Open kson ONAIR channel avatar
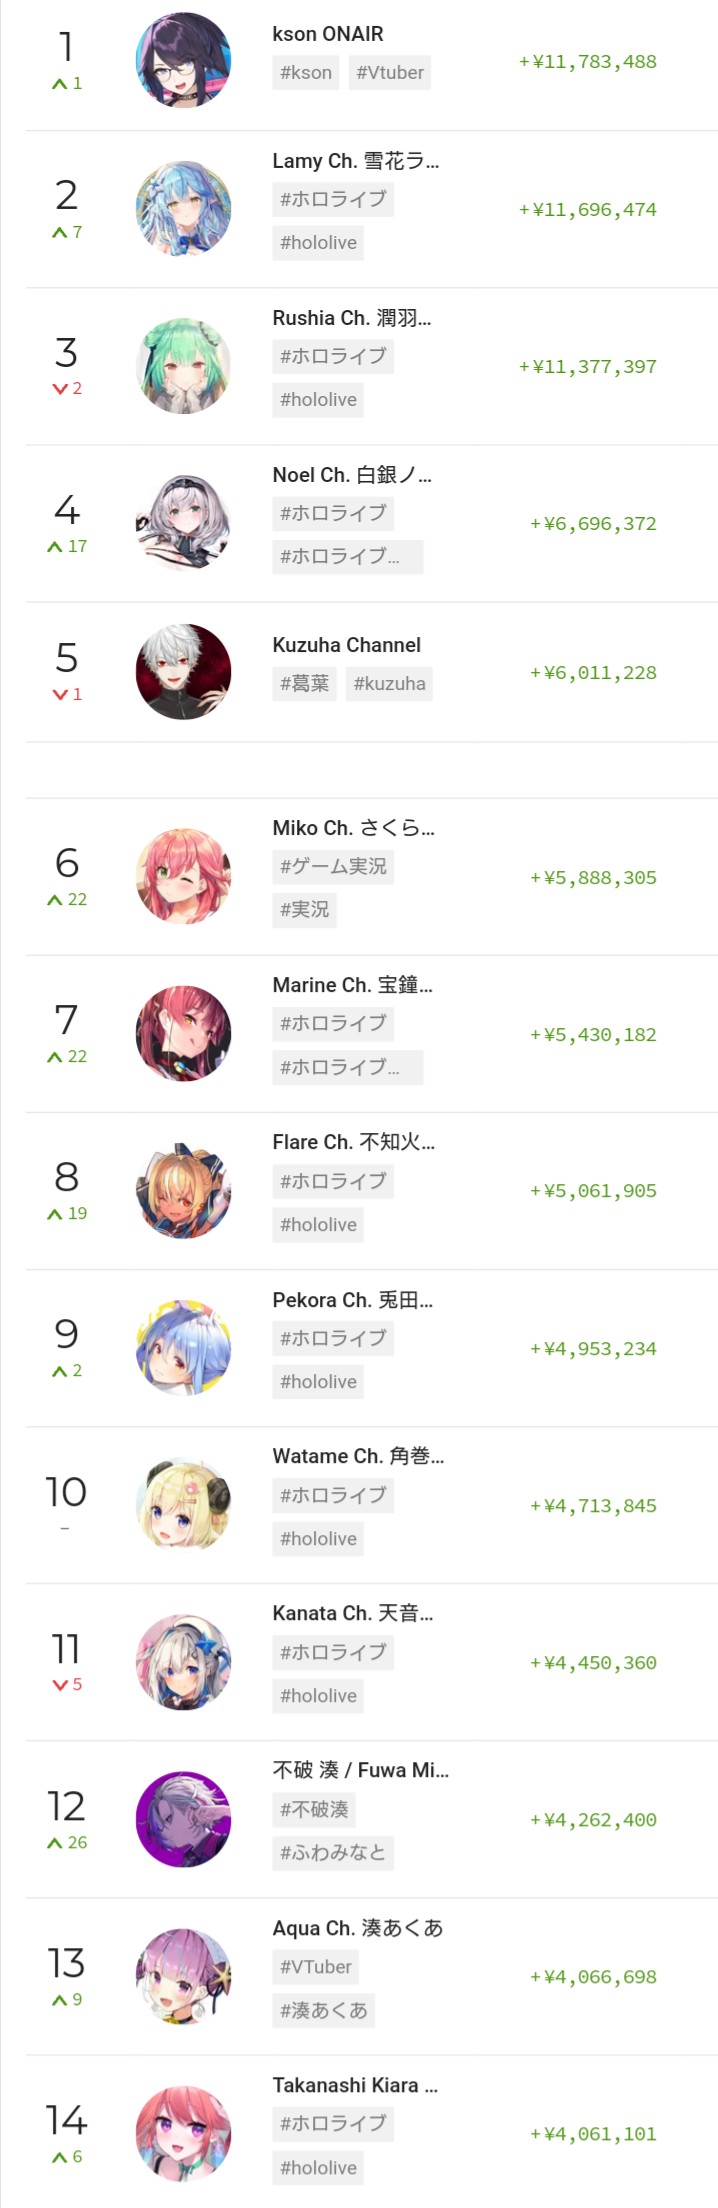This screenshot has height=2208, width=718. point(183,60)
